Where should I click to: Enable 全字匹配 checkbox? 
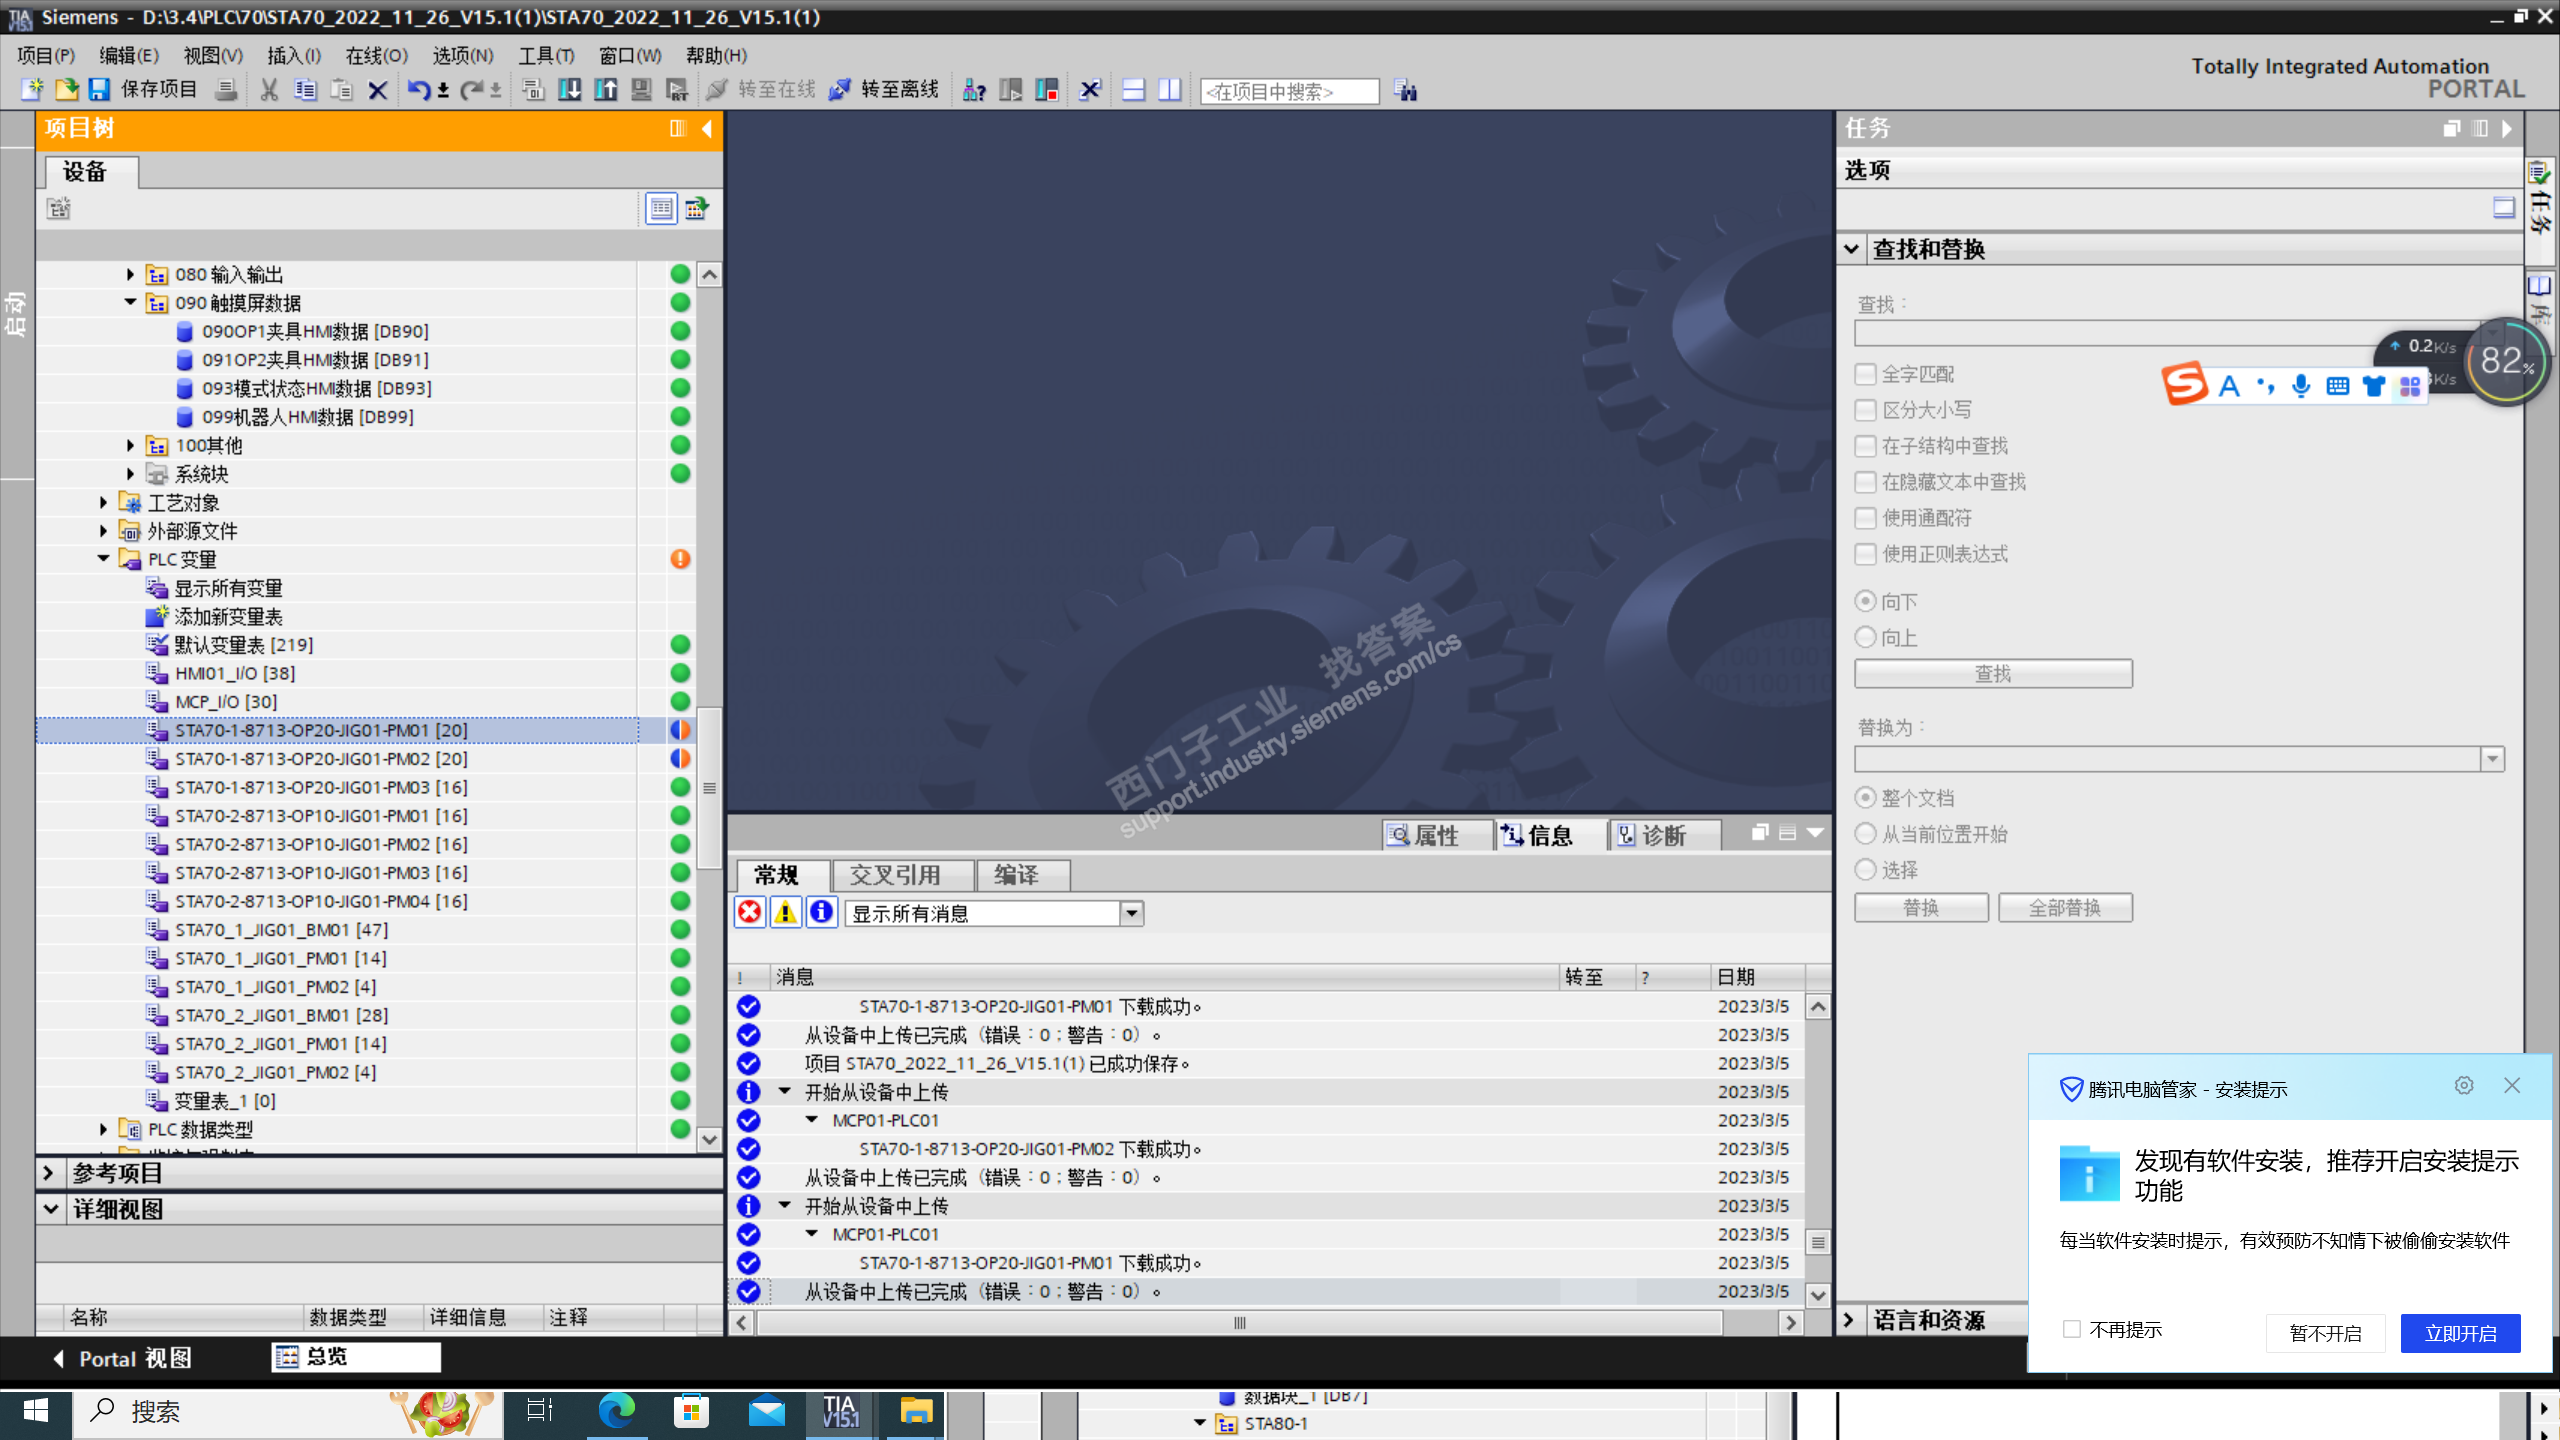point(1865,374)
